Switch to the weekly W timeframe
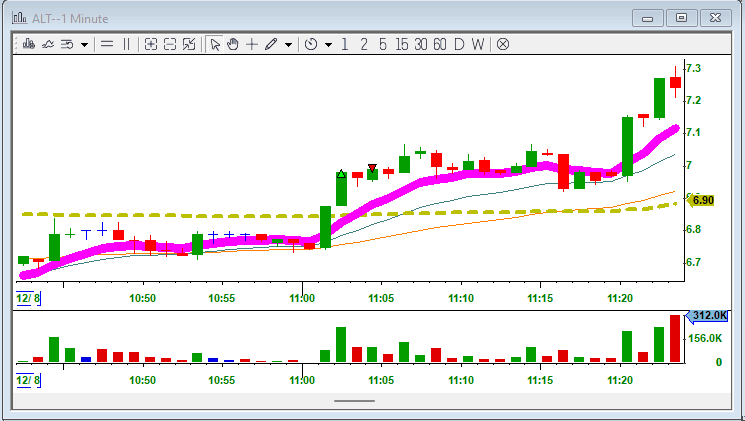The width and height of the screenshot is (745, 421). coord(478,44)
